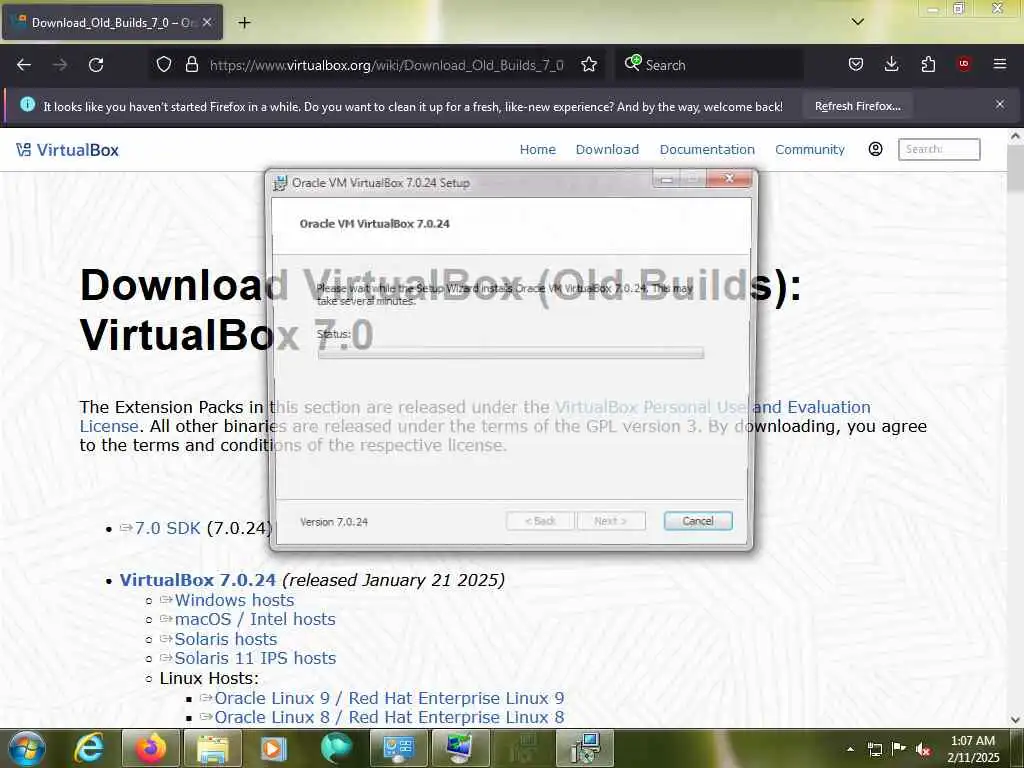This screenshot has height=768, width=1024.
Task: Show hidden system tray icons
Action: [x=850, y=749]
